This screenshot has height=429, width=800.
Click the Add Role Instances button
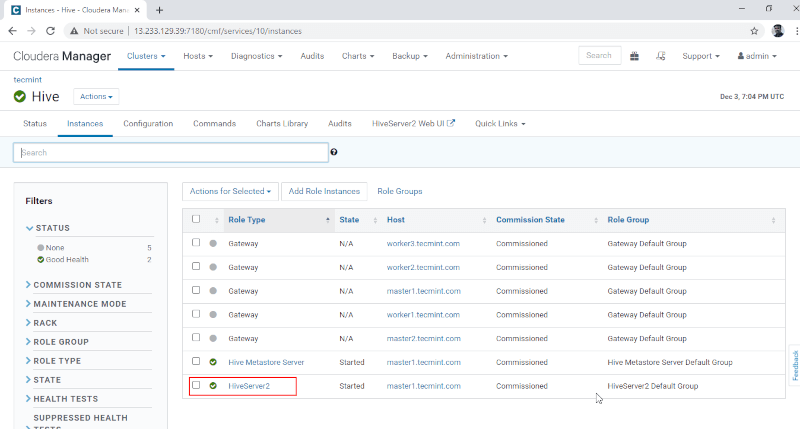point(323,191)
